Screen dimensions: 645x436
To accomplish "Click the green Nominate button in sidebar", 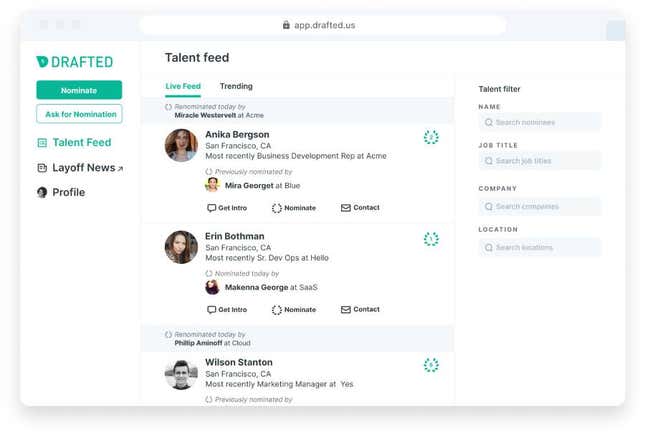I will coord(79,90).
